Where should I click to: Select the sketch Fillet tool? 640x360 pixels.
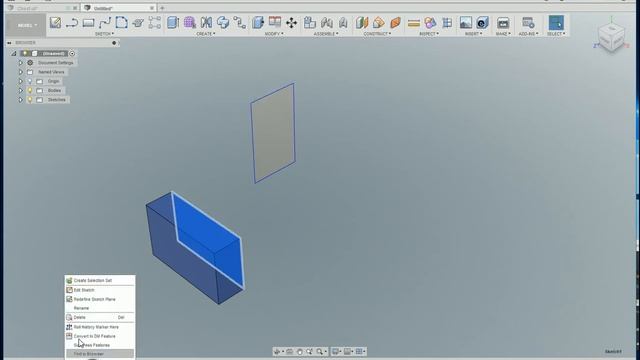click(x=121, y=22)
